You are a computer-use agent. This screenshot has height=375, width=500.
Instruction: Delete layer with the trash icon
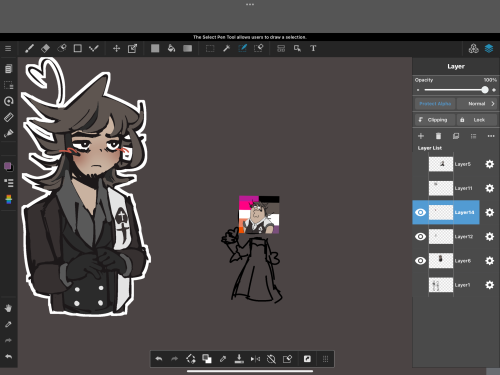438,136
